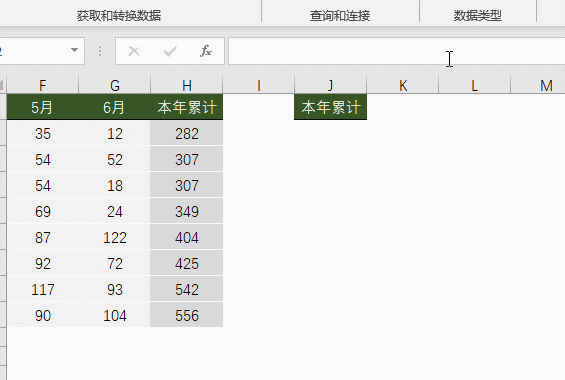Select the cell with value 72
The height and width of the screenshot is (380, 565).
point(115,263)
